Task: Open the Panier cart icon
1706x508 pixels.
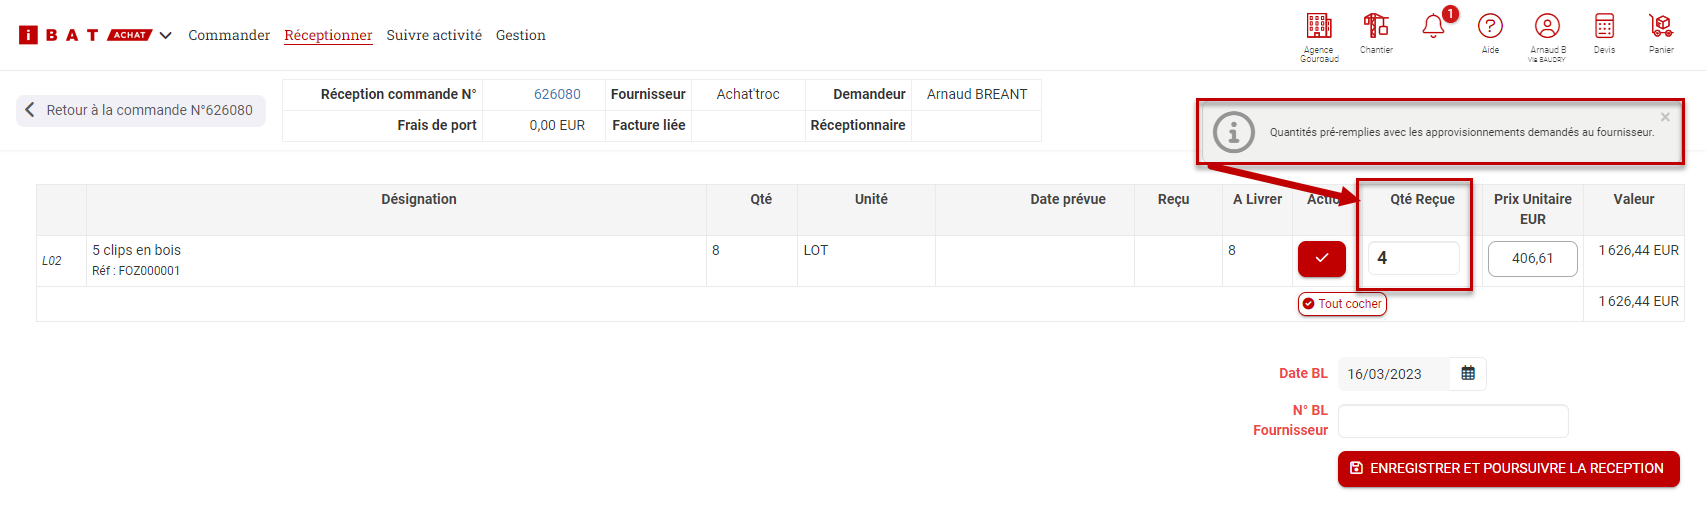Action: (1661, 26)
